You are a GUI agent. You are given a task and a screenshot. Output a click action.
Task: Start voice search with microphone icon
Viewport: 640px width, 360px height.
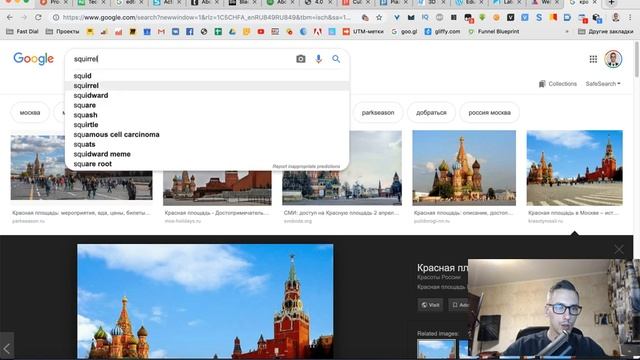pyautogui.click(x=318, y=59)
